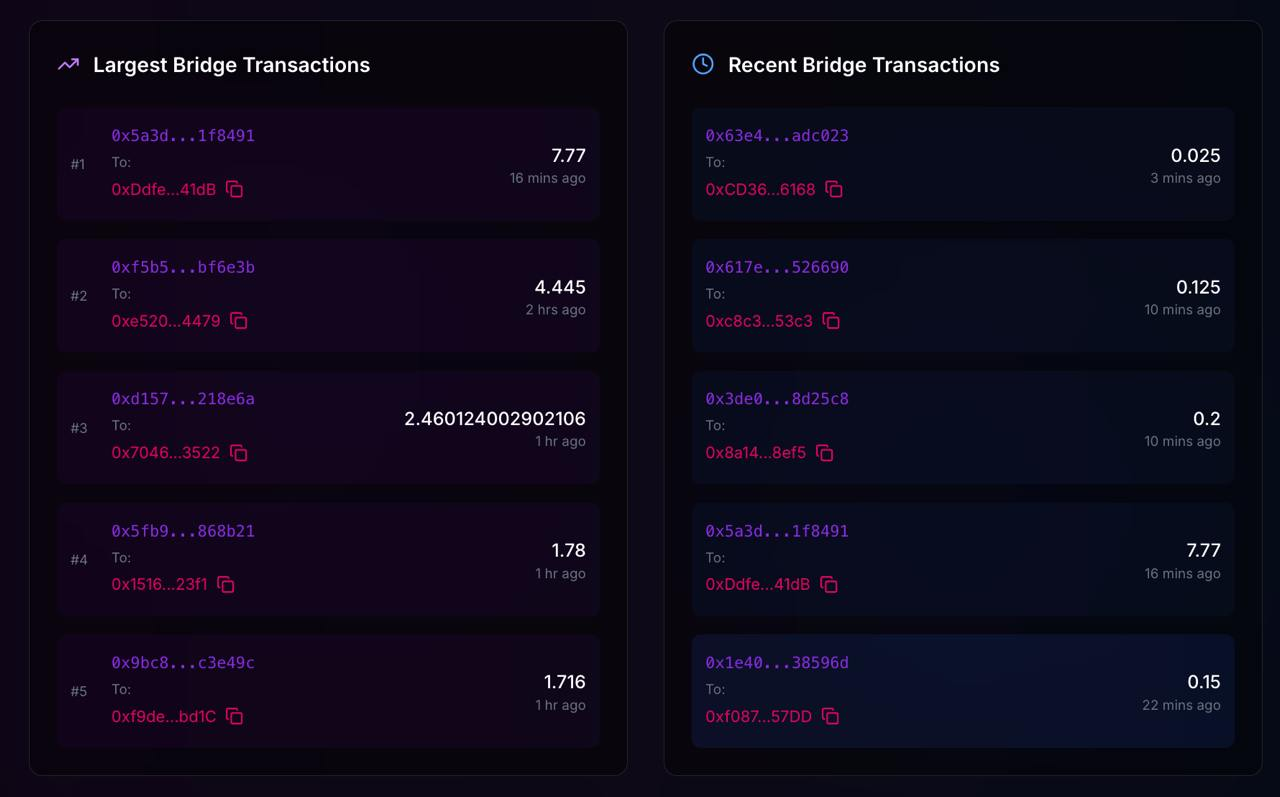Viewport: 1280px width, 797px height.
Task: Copy recipient address 0xCD36...6168
Action: click(834, 189)
